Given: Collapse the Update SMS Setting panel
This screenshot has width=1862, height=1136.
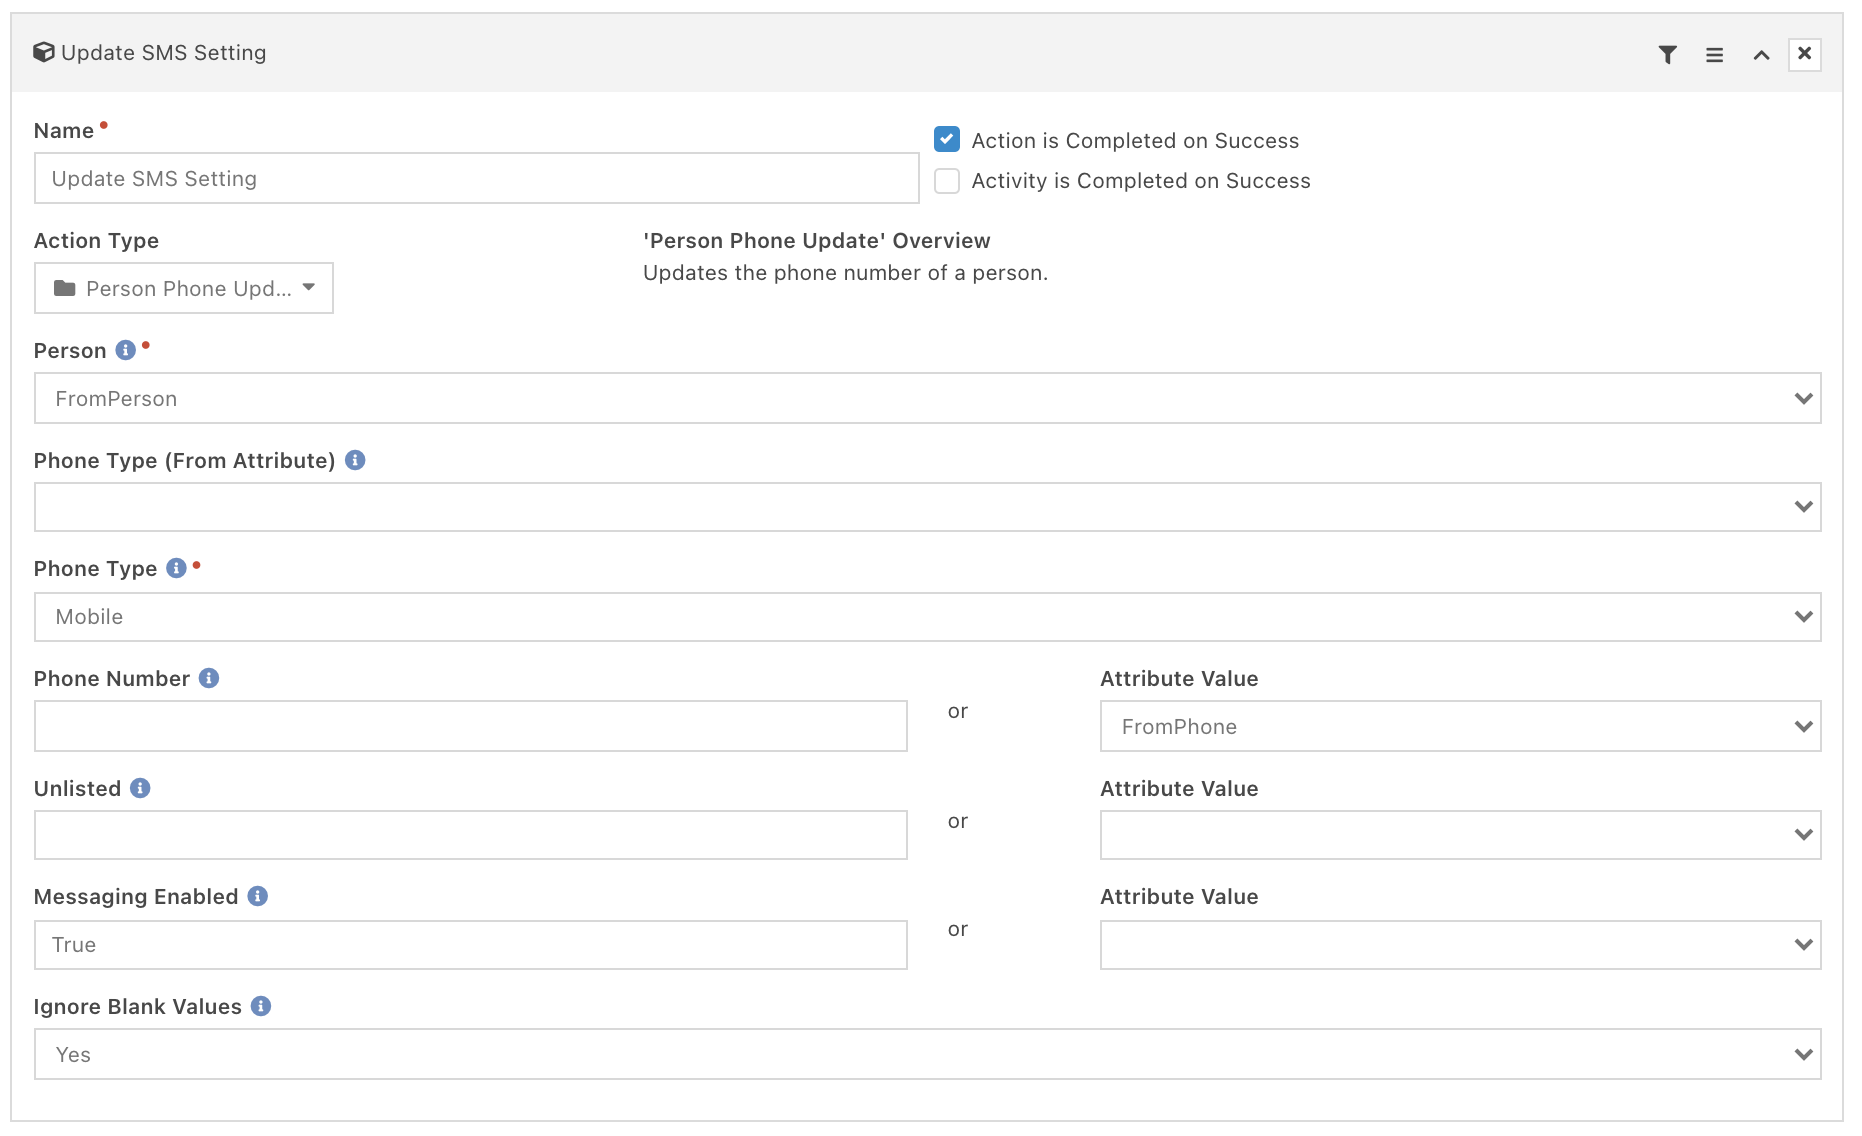Looking at the screenshot, I should 1761,55.
